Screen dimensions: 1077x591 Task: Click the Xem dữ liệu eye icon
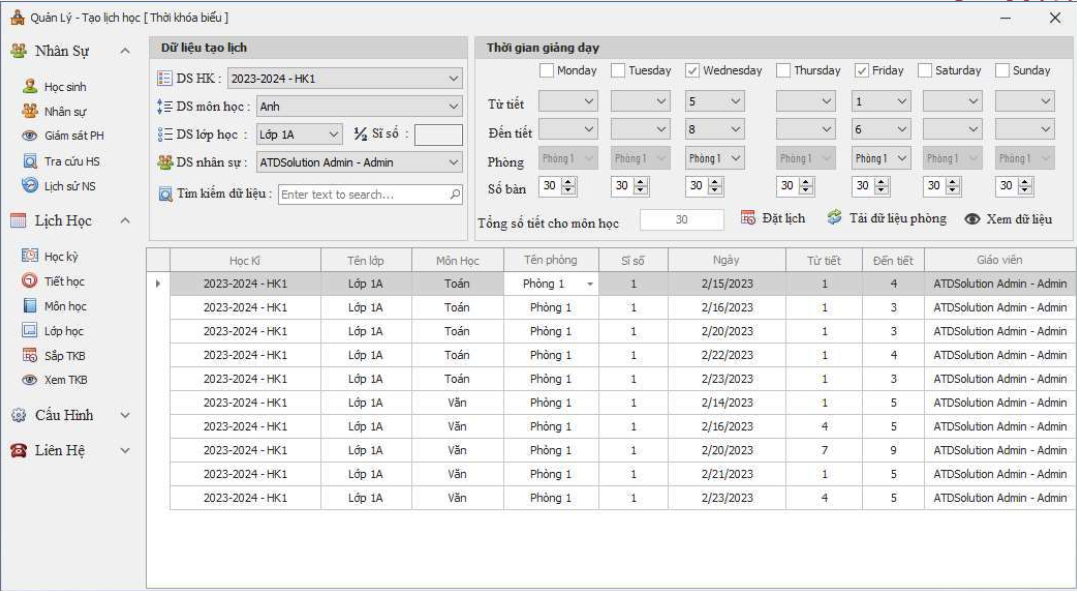(x=971, y=220)
